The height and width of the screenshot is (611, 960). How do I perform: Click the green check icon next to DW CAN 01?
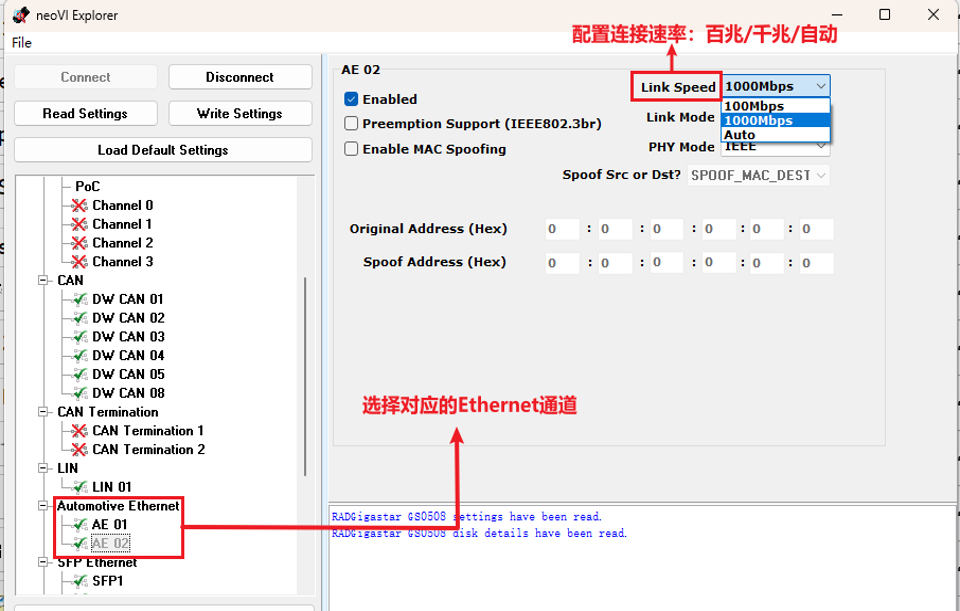(x=78, y=299)
